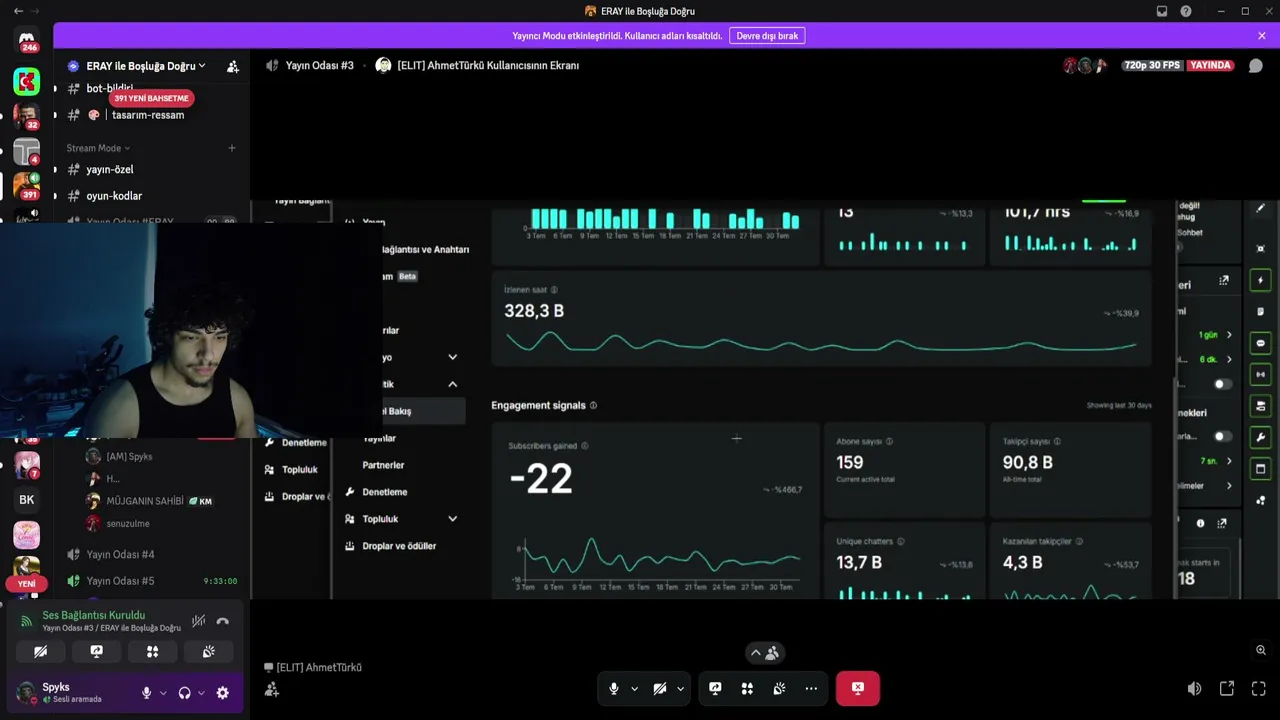The image size is (1280, 720).
Task: Open activities launcher in voice panel
Action: pos(152,651)
